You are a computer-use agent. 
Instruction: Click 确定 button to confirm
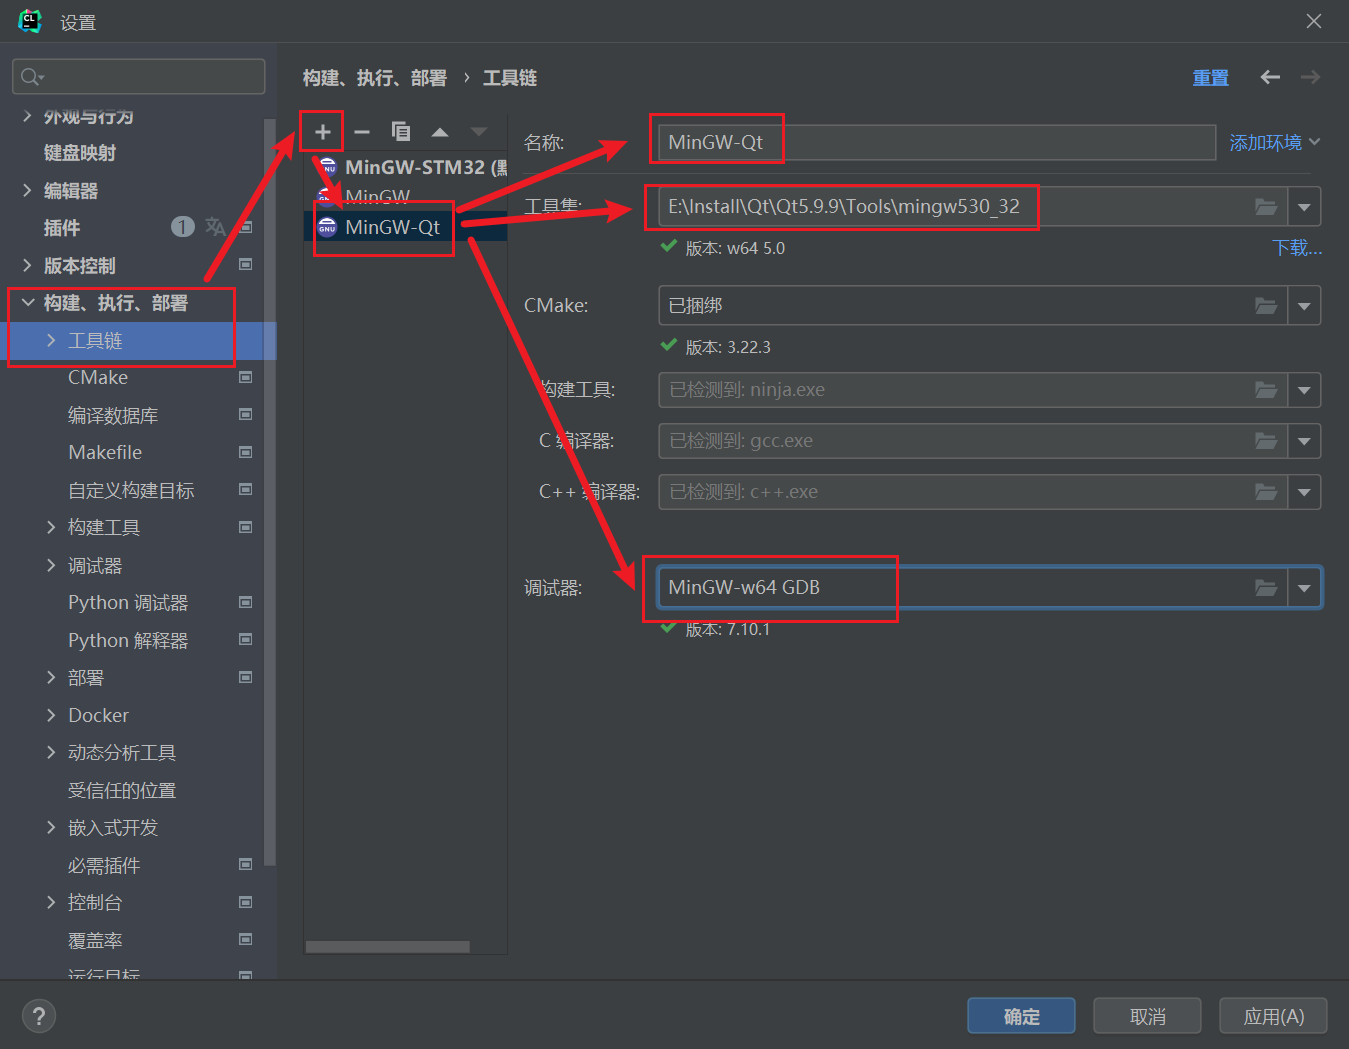pyautogui.click(x=1021, y=1016)
